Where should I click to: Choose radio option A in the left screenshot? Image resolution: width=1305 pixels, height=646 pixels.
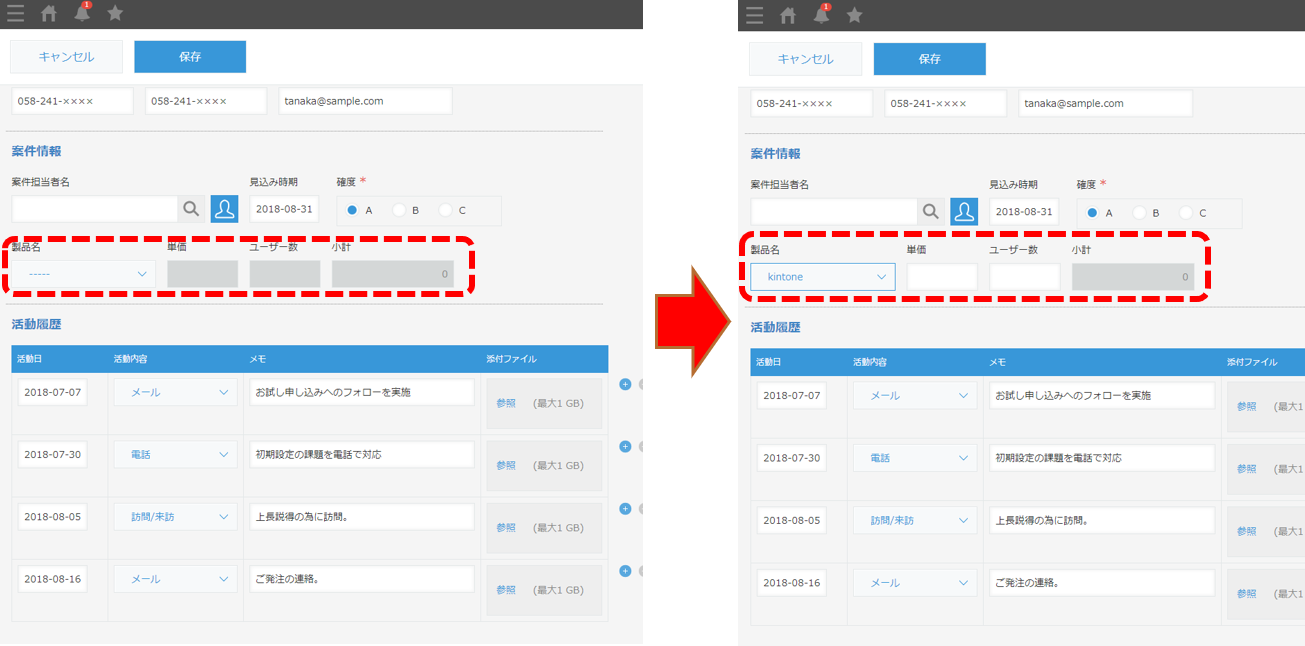[x=352, y=210]
